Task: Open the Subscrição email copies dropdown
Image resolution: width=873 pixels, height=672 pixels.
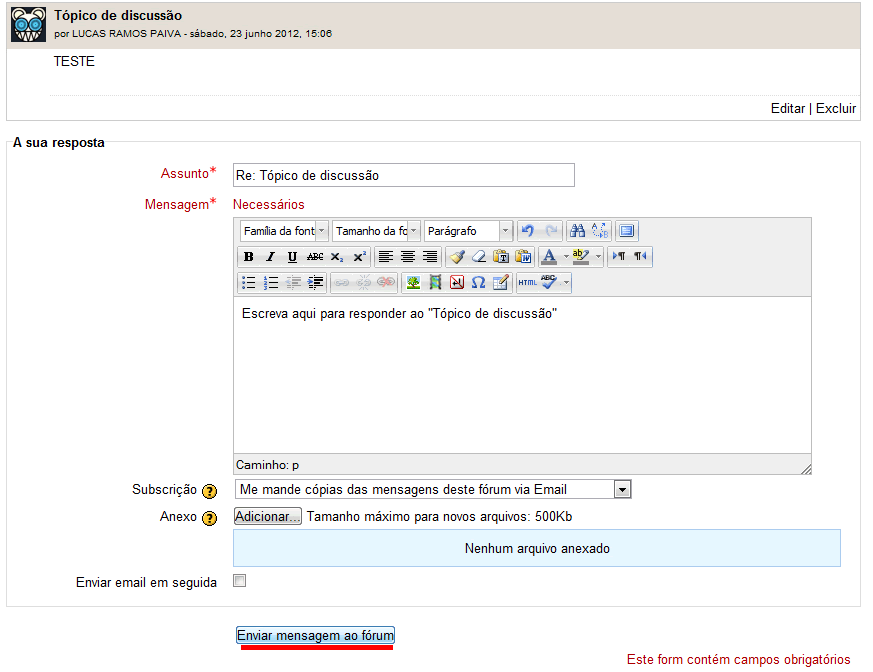Action: click(x=433, y=489)
